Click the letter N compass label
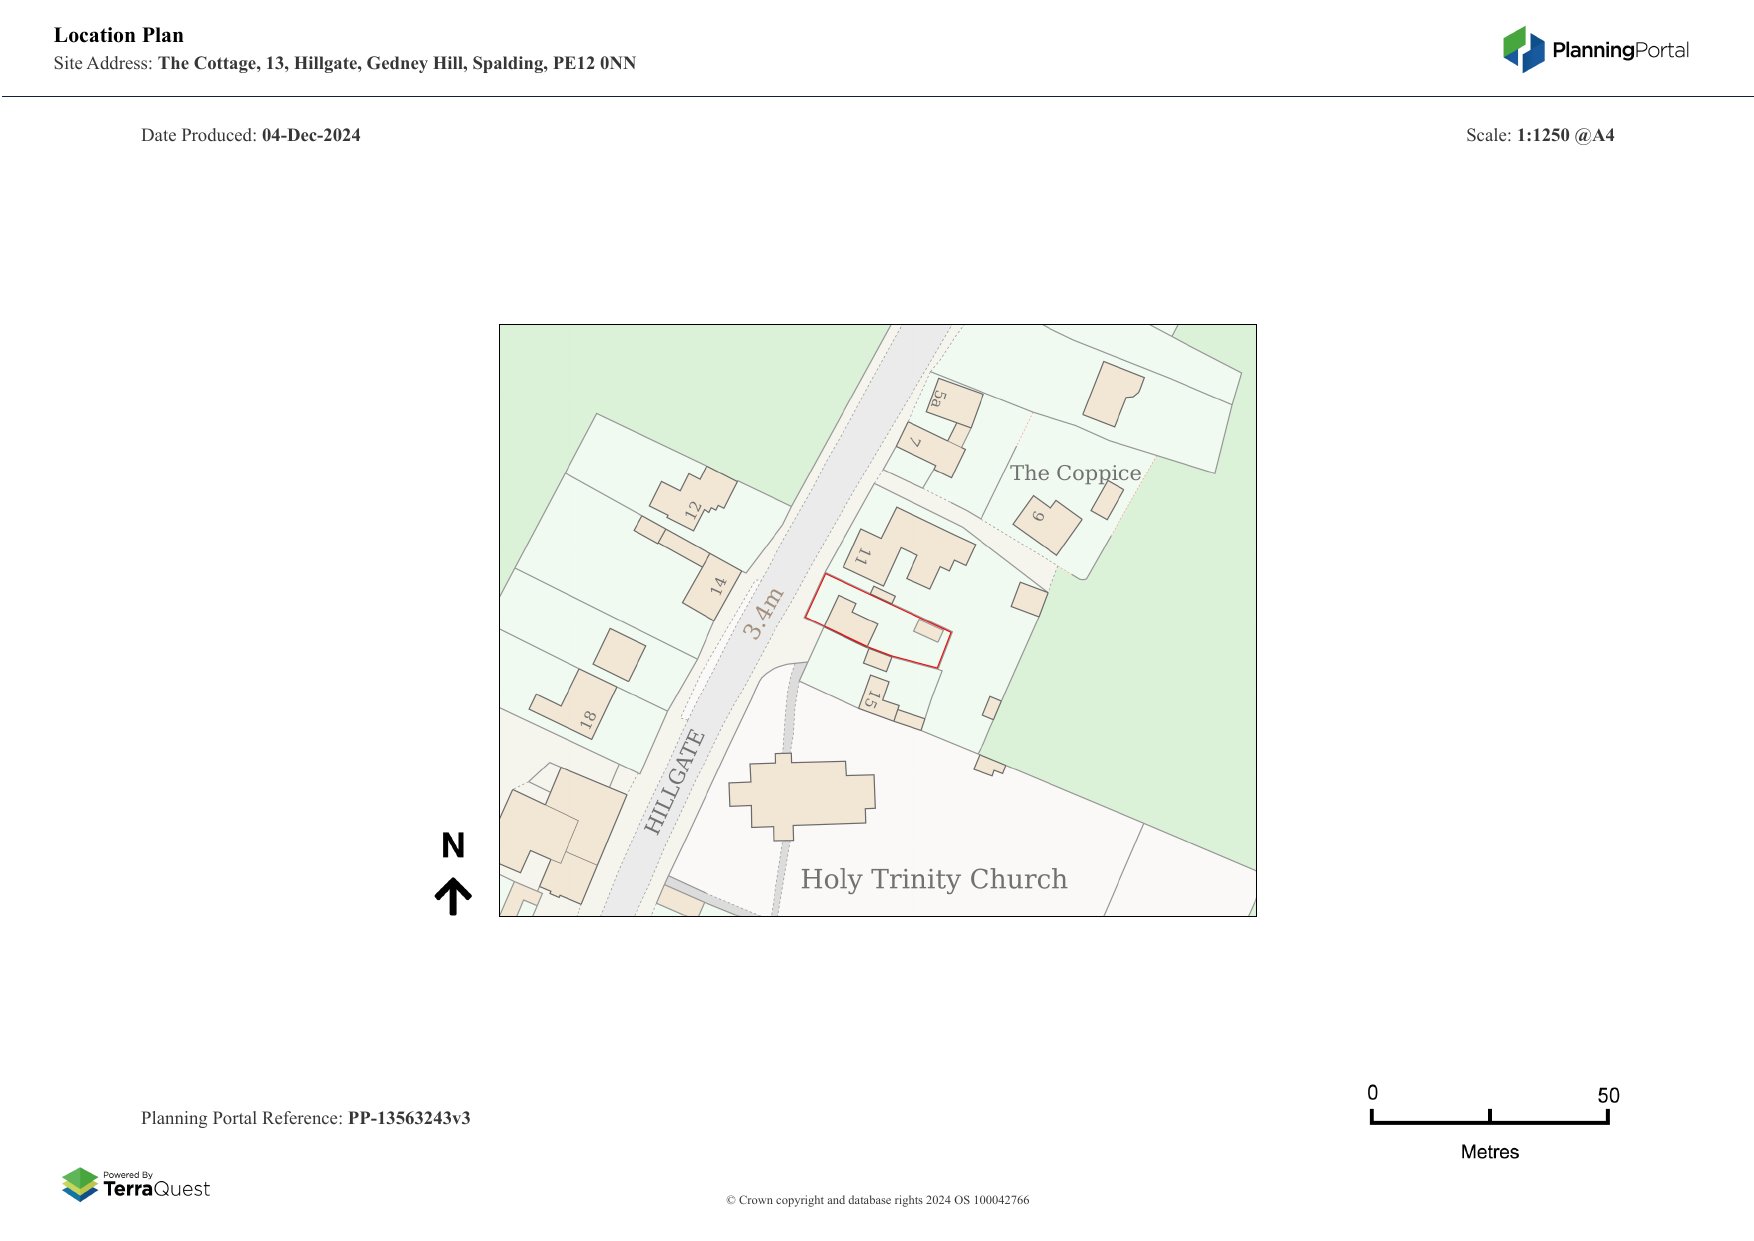The height and width of the screenshot is (1241, 1754). 453,846
